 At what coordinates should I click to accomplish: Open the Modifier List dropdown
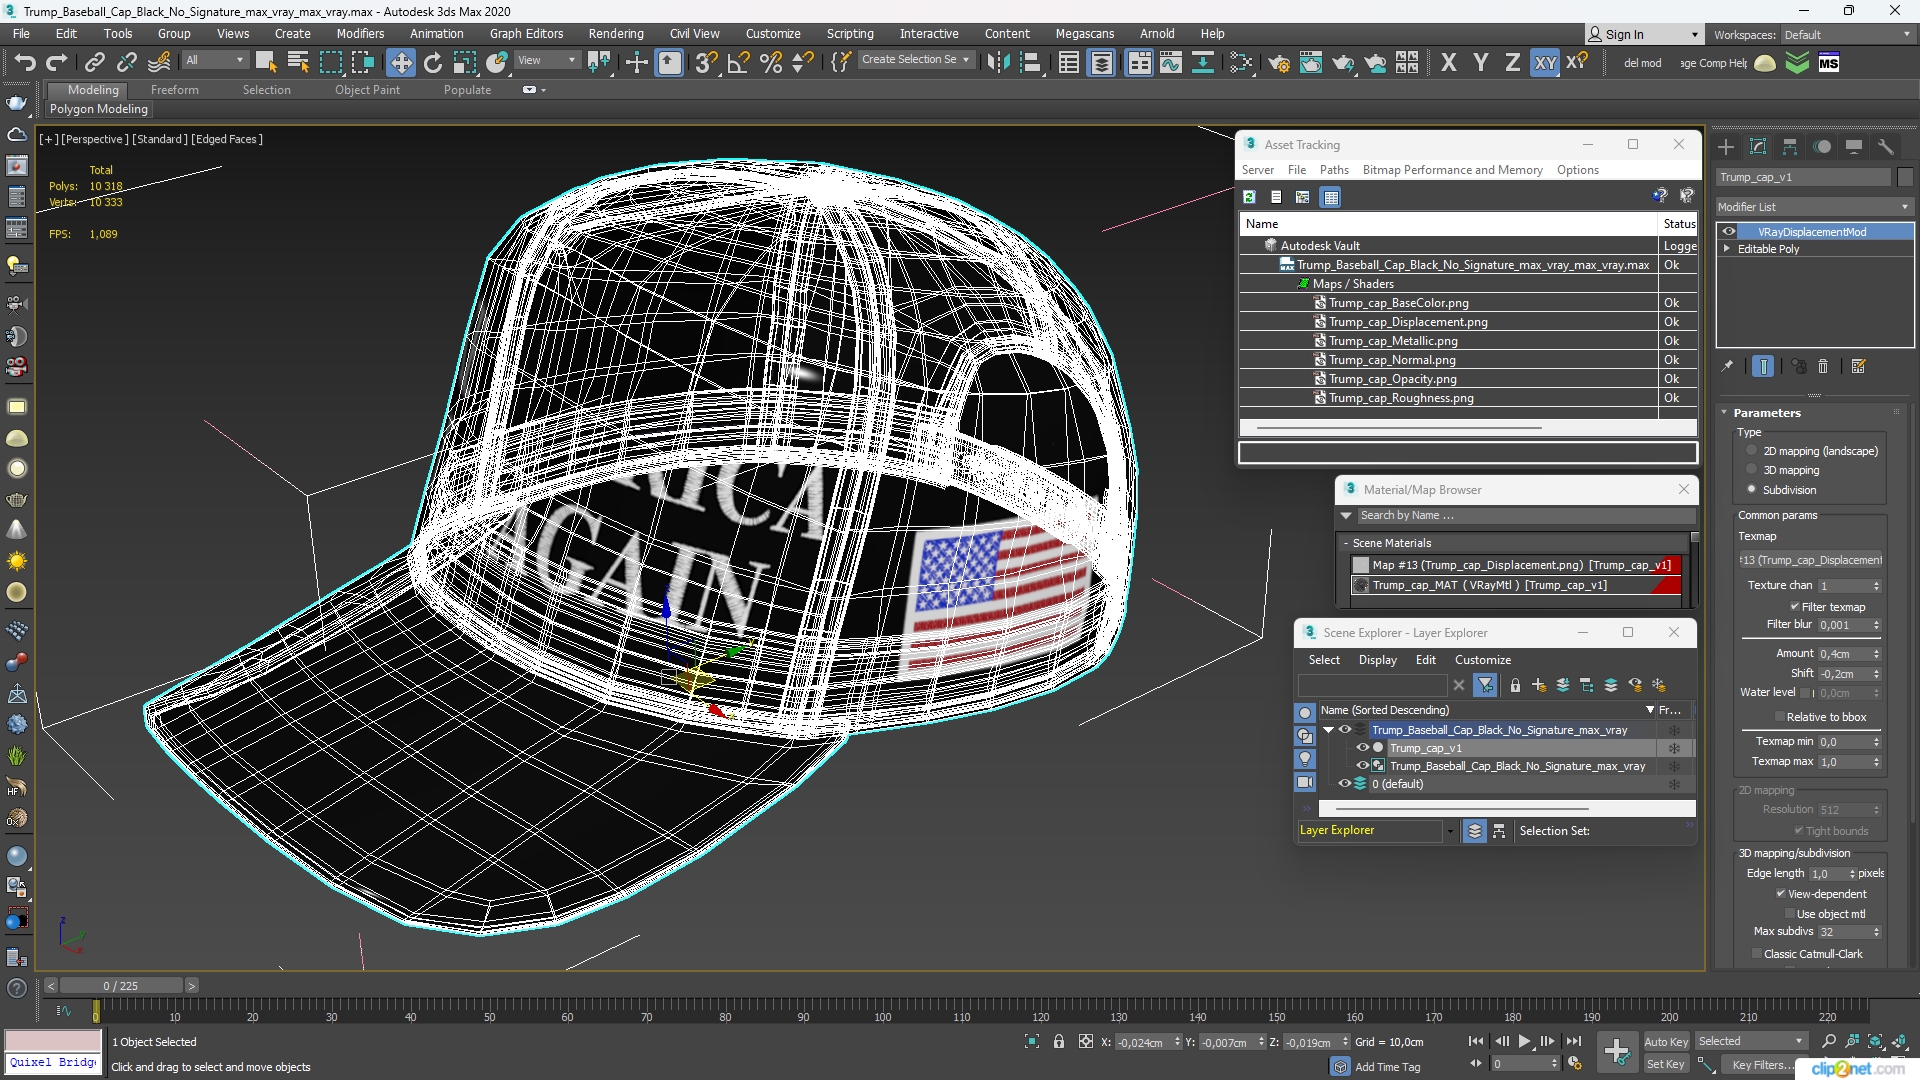[x=1814, y=207]
